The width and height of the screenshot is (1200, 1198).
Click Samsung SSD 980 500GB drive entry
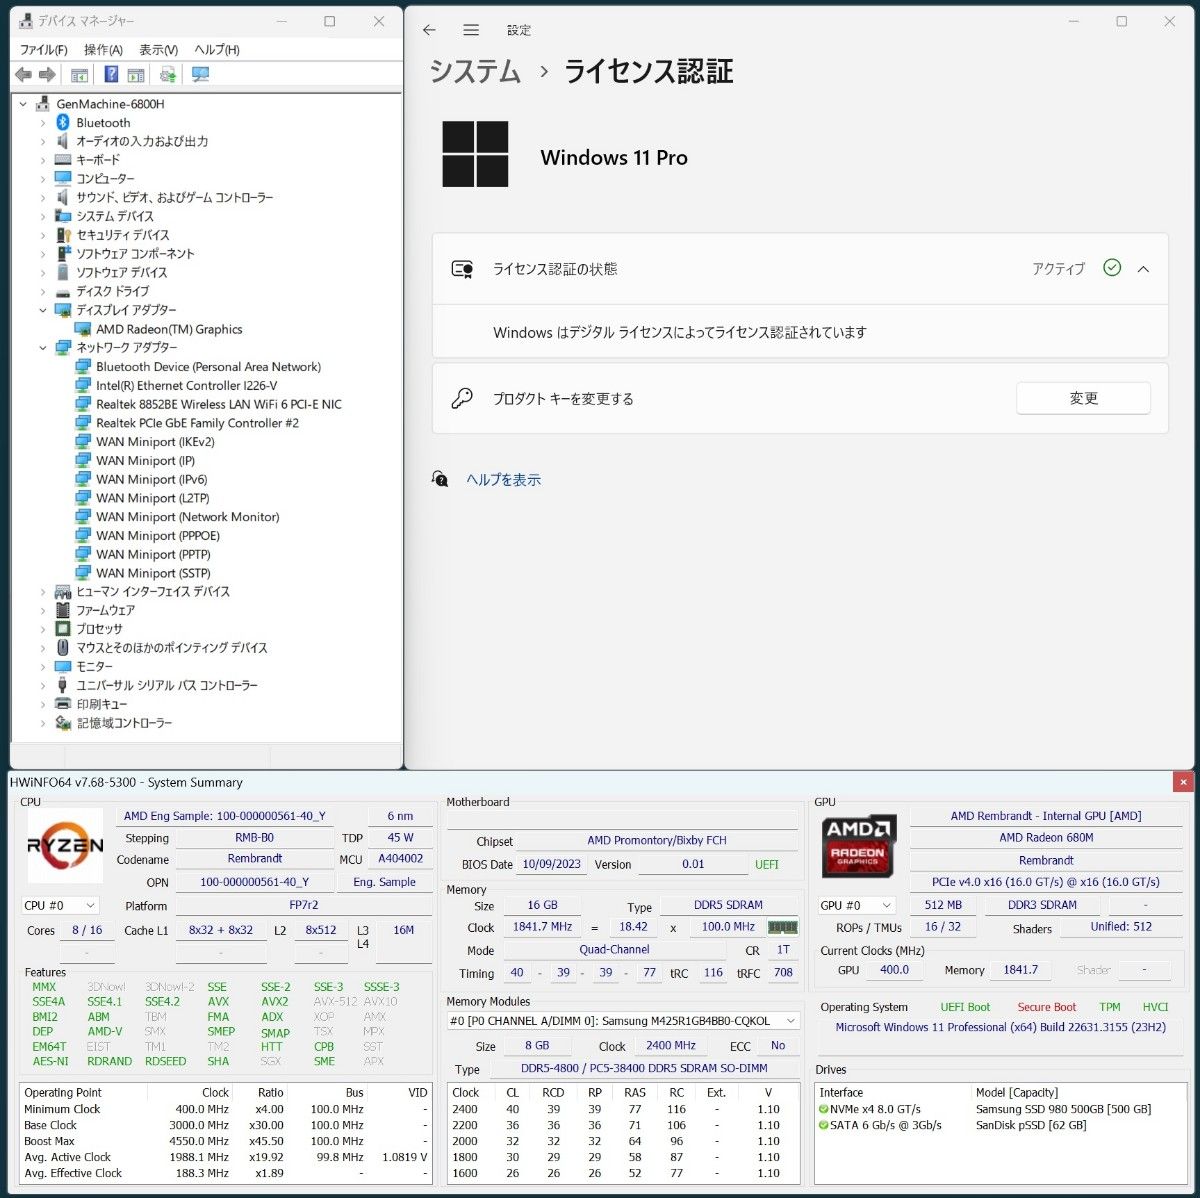[1063, 1109]
